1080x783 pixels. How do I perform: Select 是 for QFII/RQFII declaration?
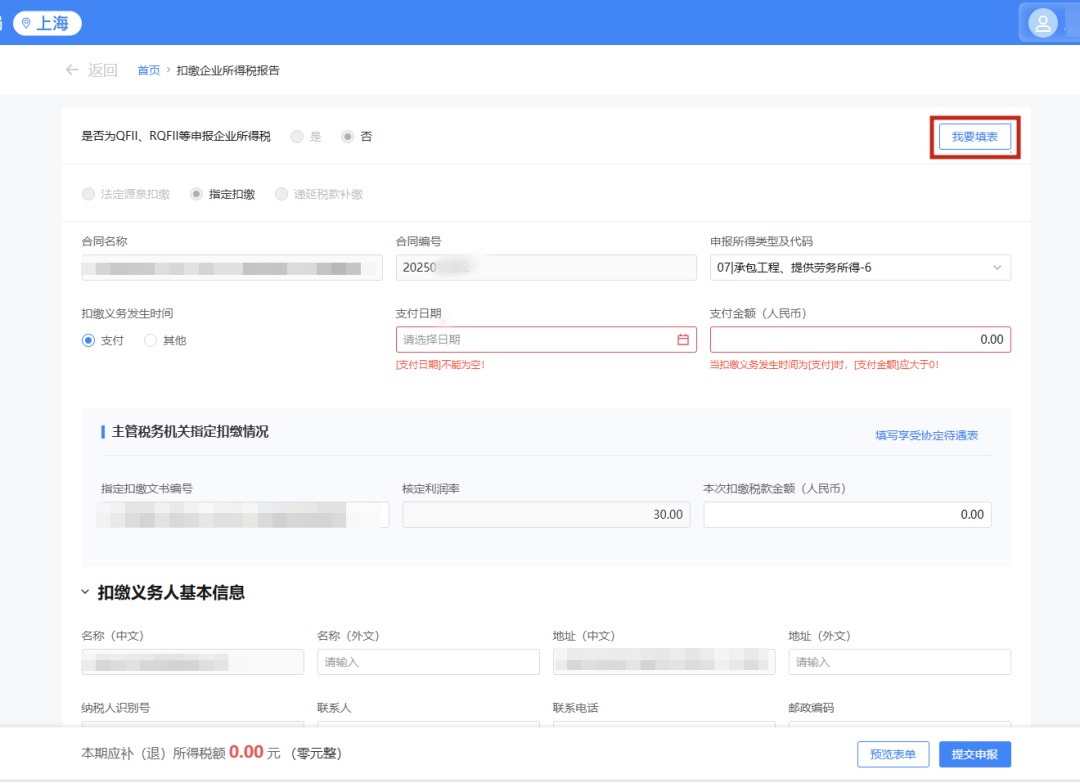click(297, 136)
